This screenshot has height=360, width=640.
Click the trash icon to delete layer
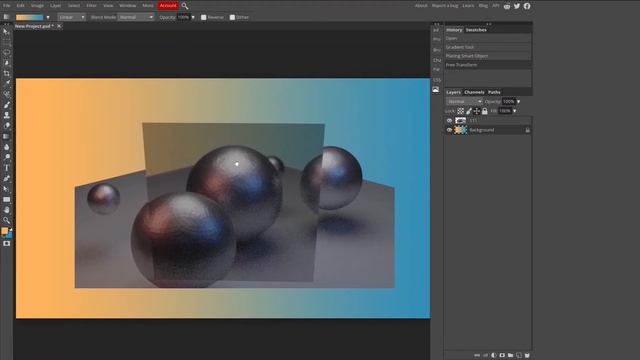527,356
